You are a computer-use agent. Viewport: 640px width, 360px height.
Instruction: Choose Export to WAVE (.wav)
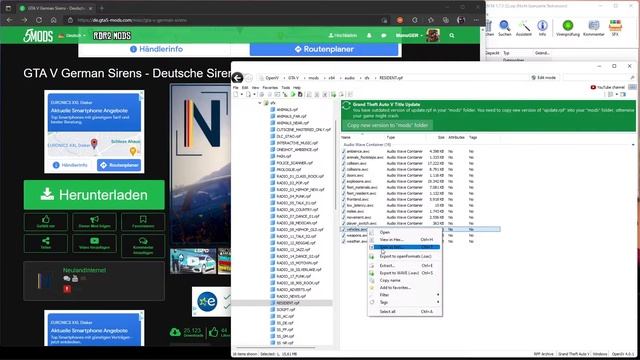[x=405, y=273]
